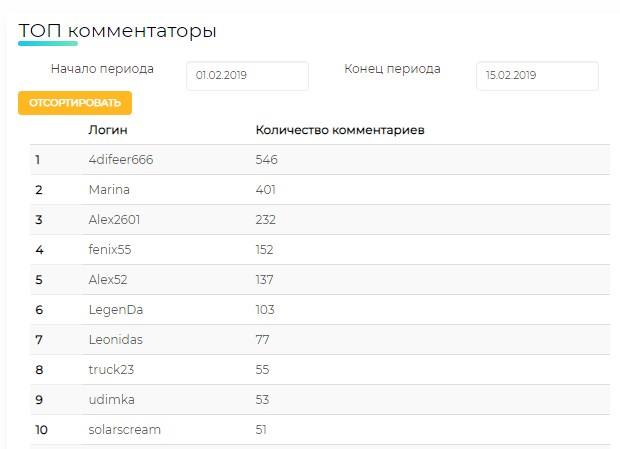This screenshot has width=620, height=449.
Task: Open user Marina in the list
Action: coord(109,190)
